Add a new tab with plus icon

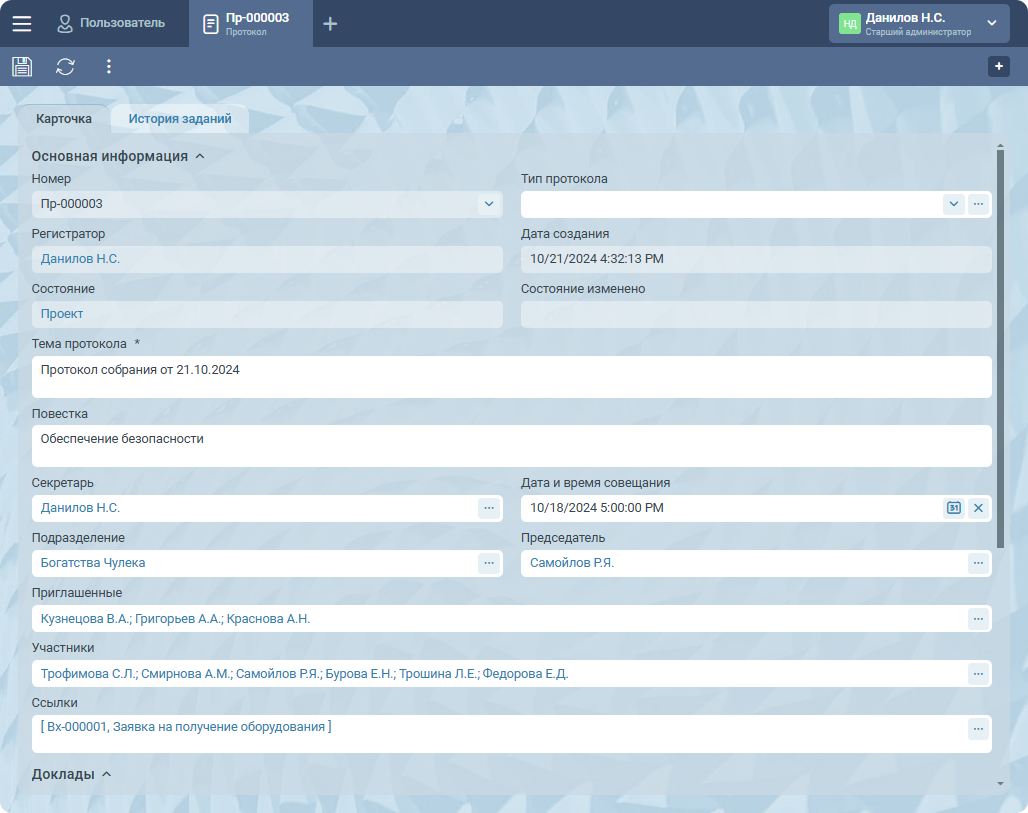(x=330, y=23)
